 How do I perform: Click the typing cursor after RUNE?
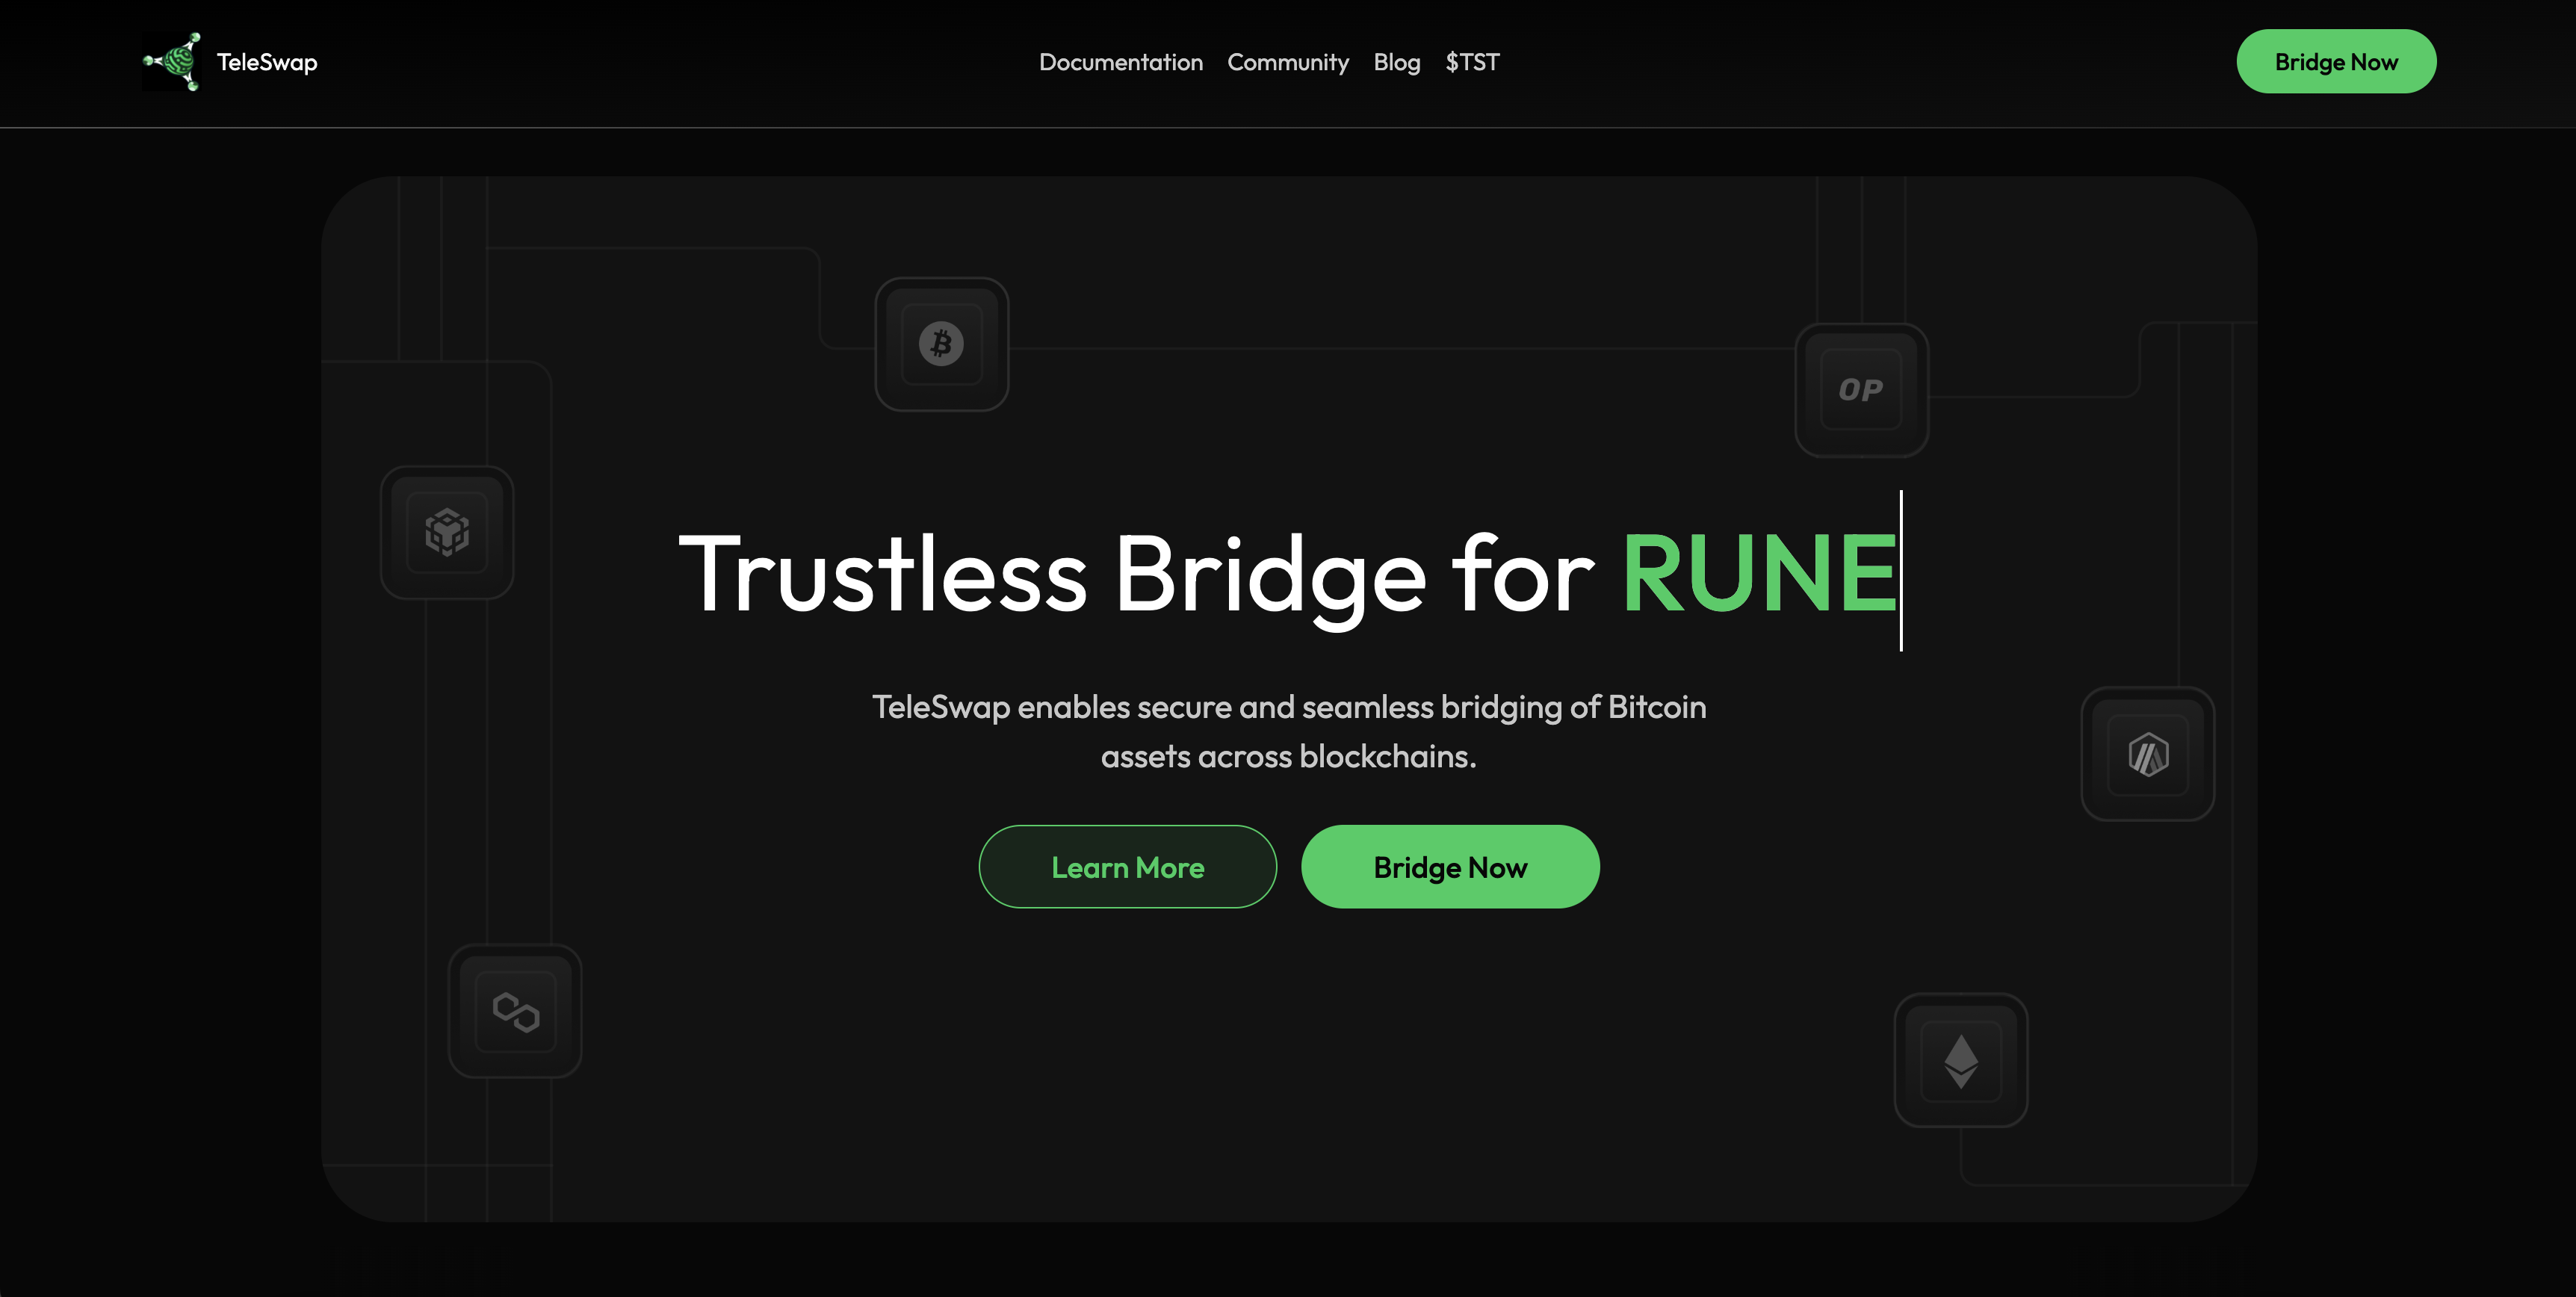(x=1900, y=571)
